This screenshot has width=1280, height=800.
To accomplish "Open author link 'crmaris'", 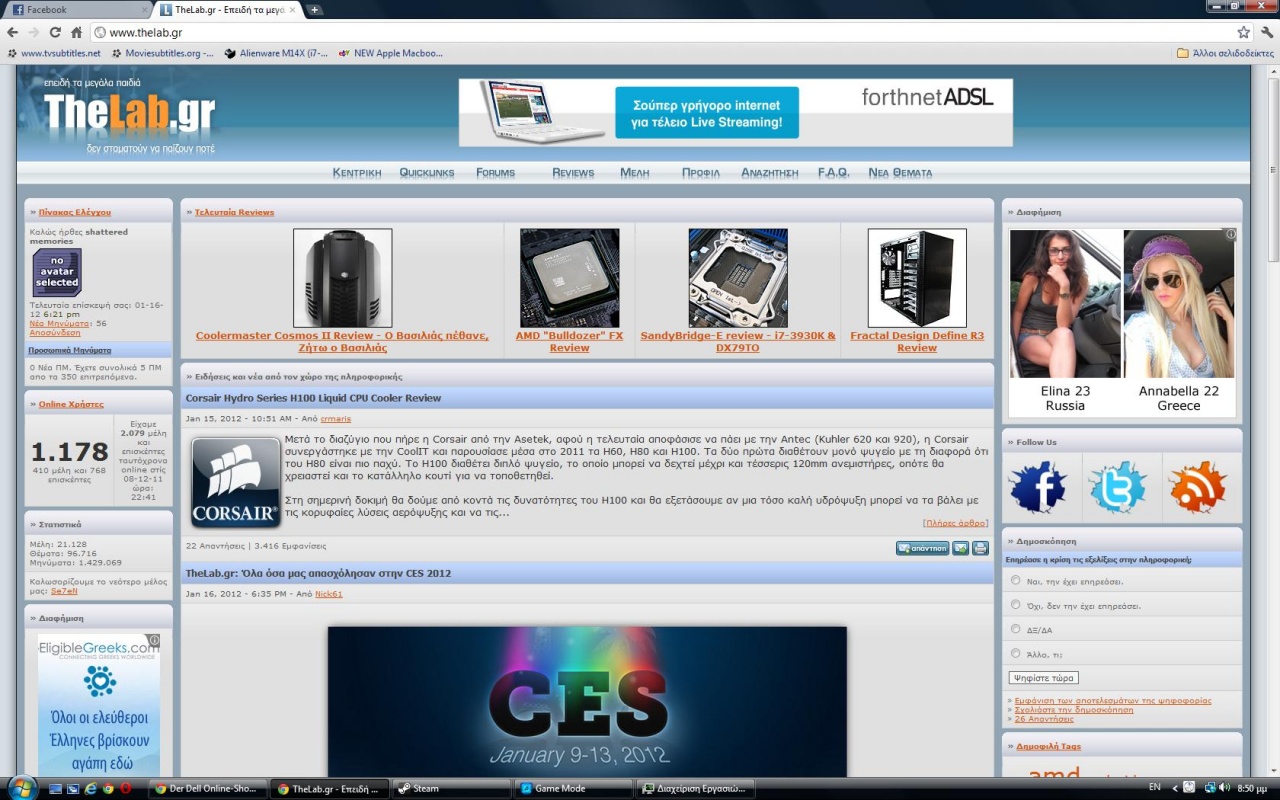I will point(336,419).
